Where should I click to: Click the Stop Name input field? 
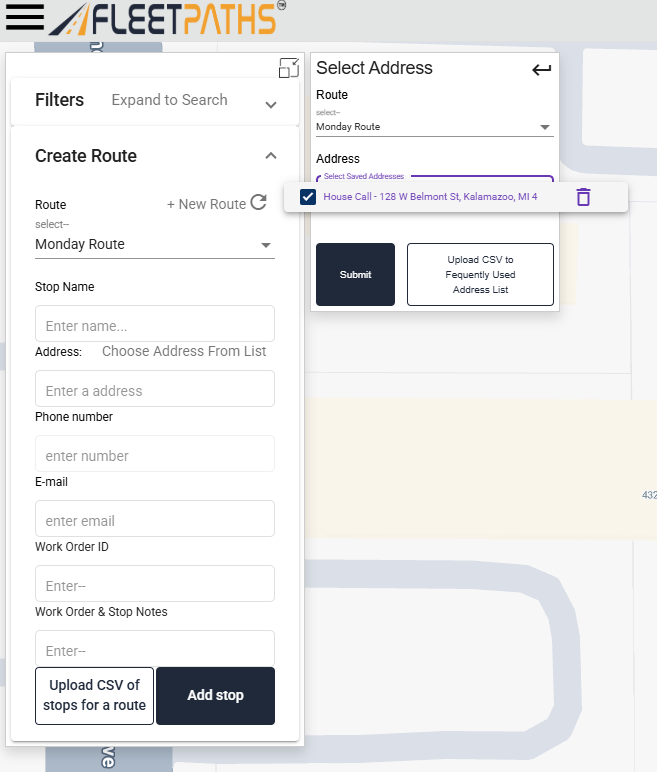pyautogui.click(x=155, y=325)
